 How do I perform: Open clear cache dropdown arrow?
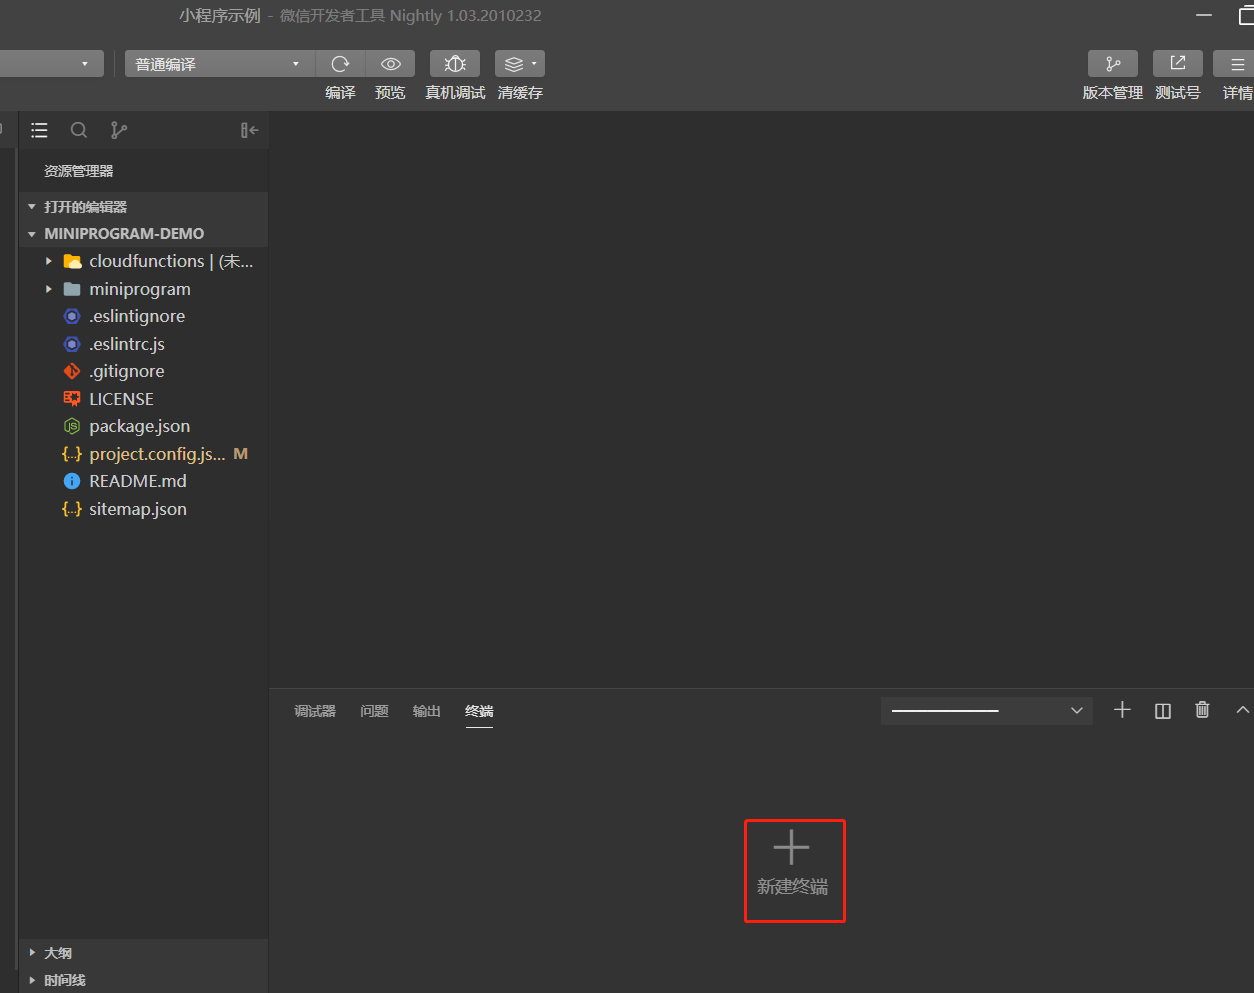pos(535,64)
